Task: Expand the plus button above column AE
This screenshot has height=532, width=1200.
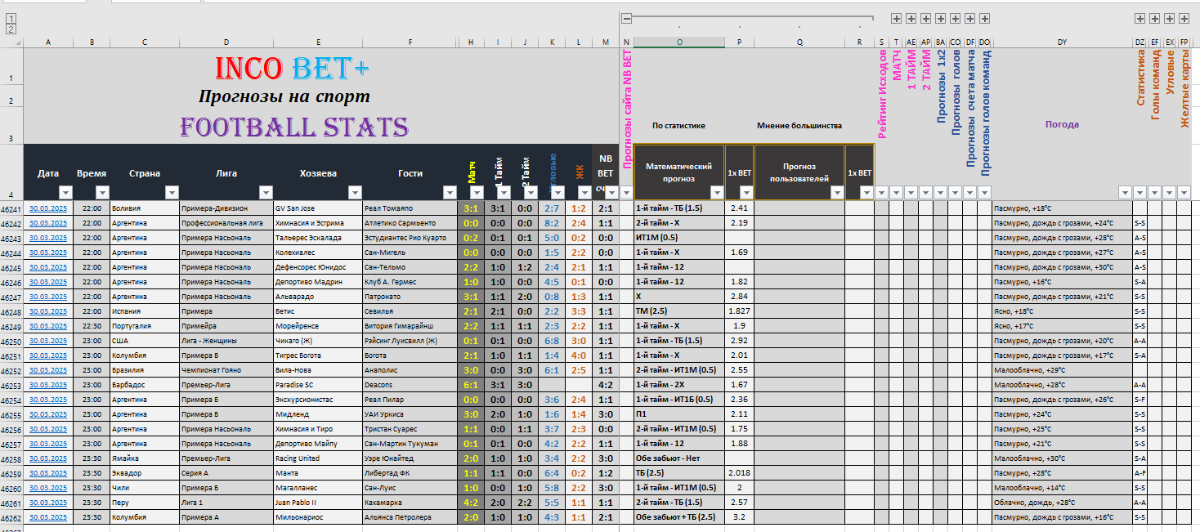Action: [911, 18]
